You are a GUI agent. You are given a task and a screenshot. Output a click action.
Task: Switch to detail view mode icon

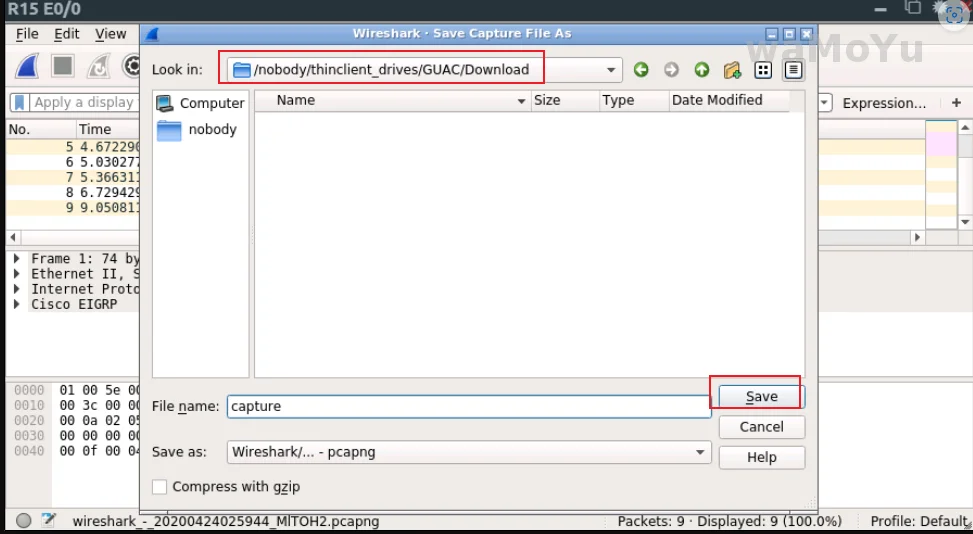(793, 70)
